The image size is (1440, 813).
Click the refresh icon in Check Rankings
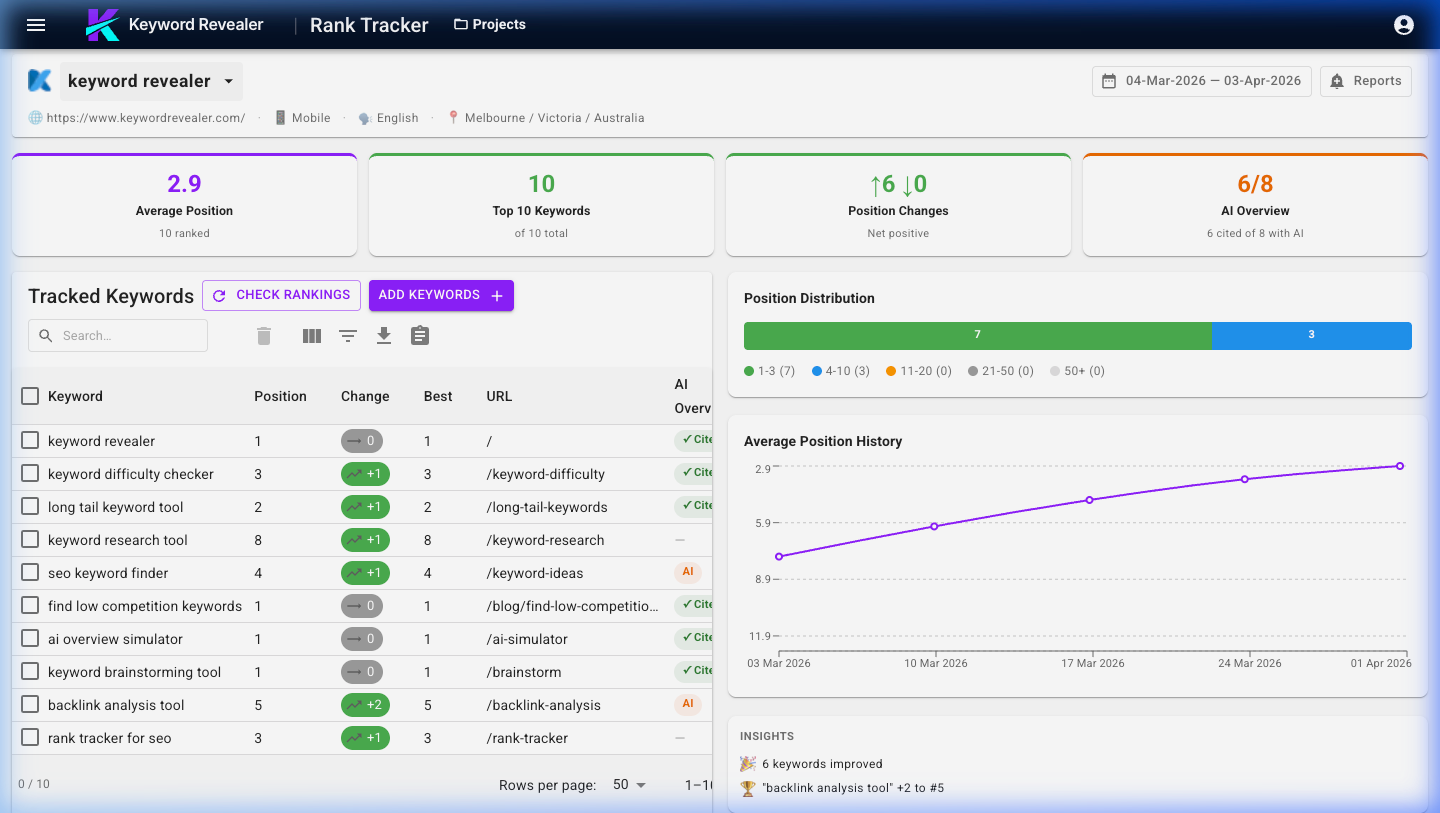coord(219,295)
